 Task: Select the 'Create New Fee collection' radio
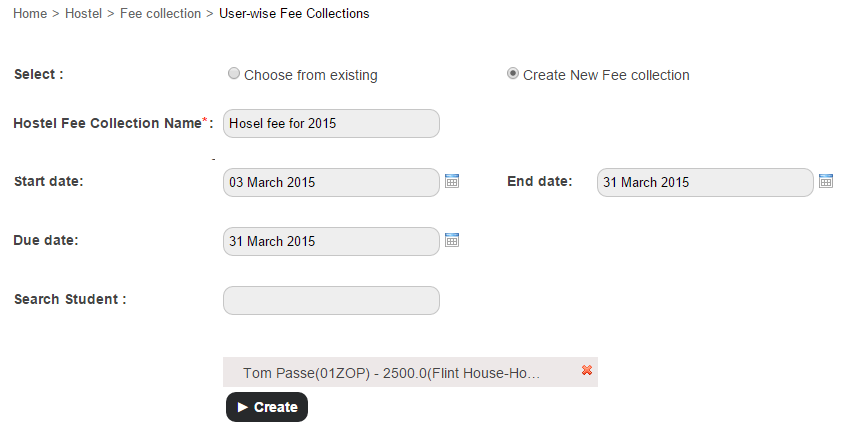513,74
